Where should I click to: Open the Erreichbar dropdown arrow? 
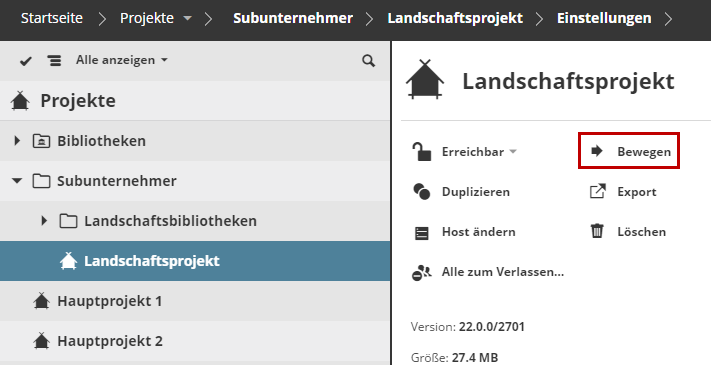(513, 152)
